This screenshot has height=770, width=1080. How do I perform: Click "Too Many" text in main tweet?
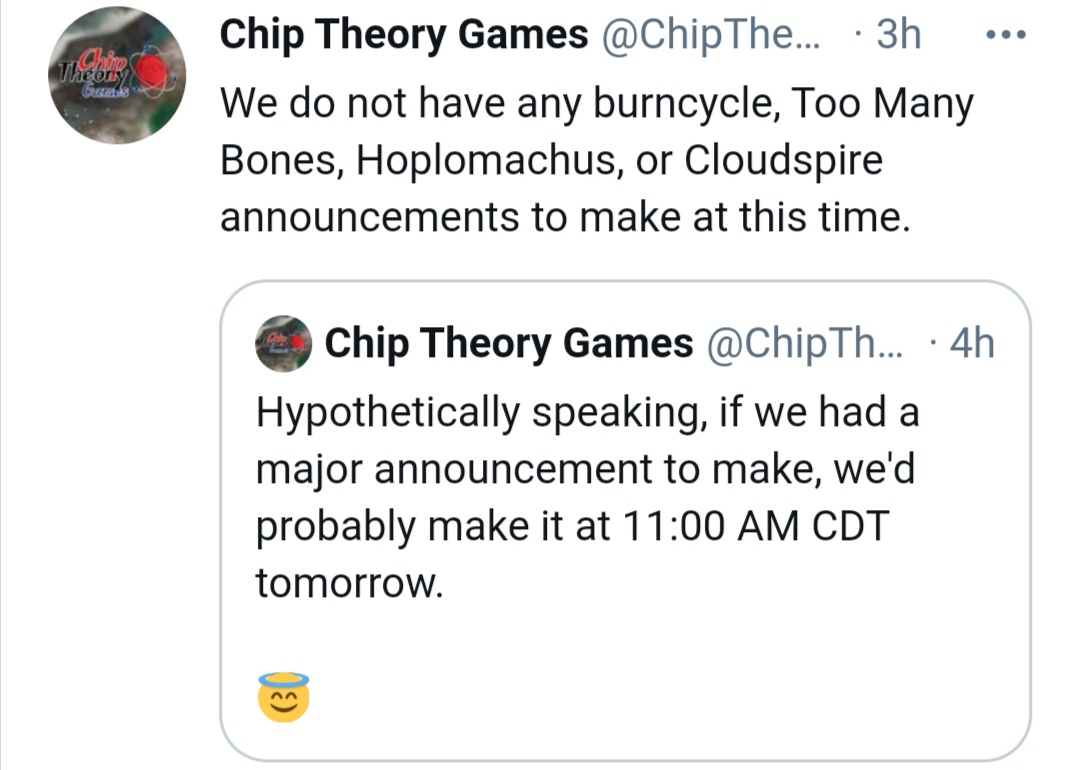click(882, 105)
